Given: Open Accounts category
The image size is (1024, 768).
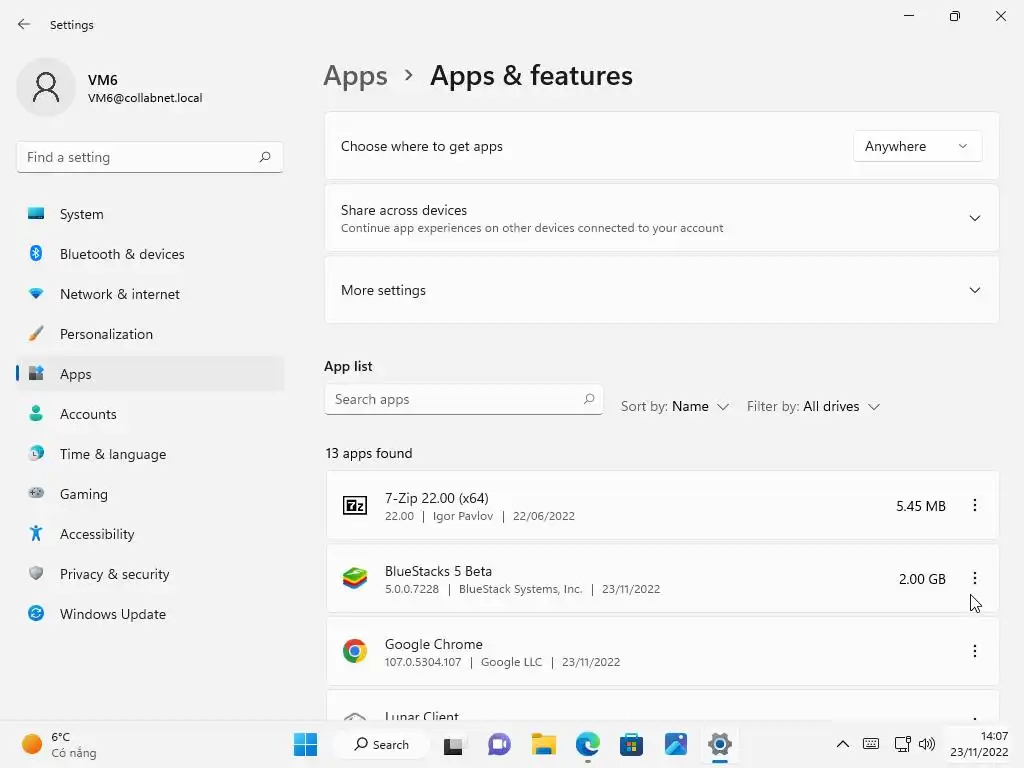Looking at the screenshot, I should (x=150, y=414).
